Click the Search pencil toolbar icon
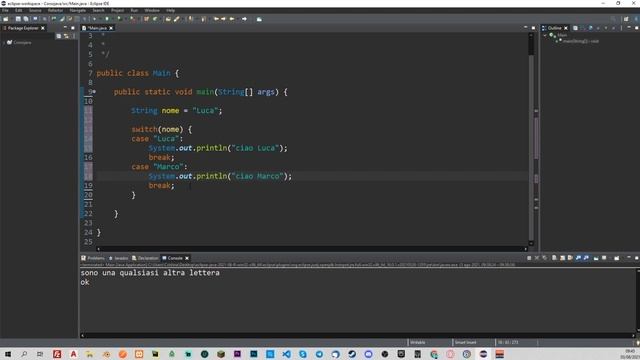Screen dimensions: 640x360 tap(176, 19)
